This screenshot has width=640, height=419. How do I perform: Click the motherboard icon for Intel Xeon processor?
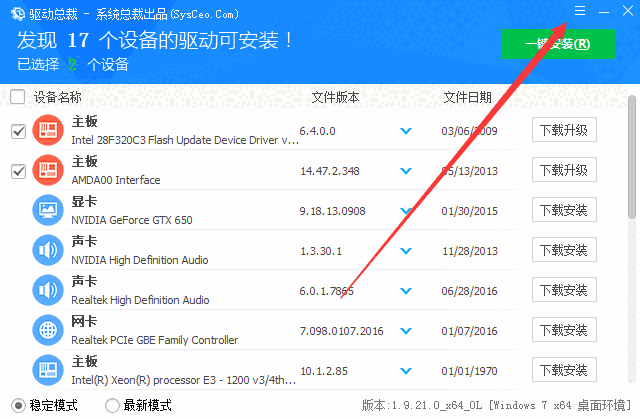coord(48,370)
